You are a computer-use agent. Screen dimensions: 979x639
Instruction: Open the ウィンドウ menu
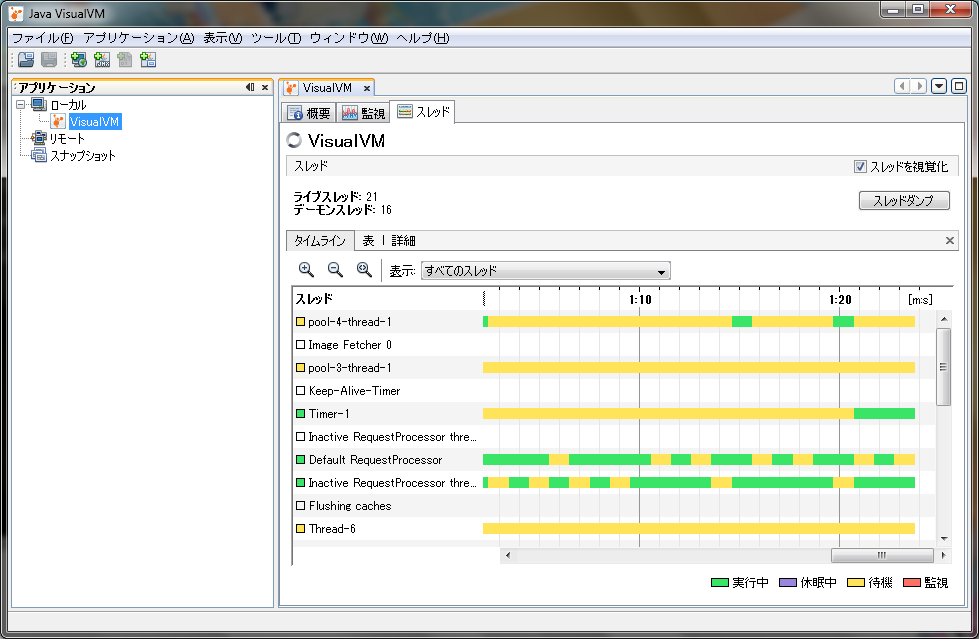pos(348,38)
